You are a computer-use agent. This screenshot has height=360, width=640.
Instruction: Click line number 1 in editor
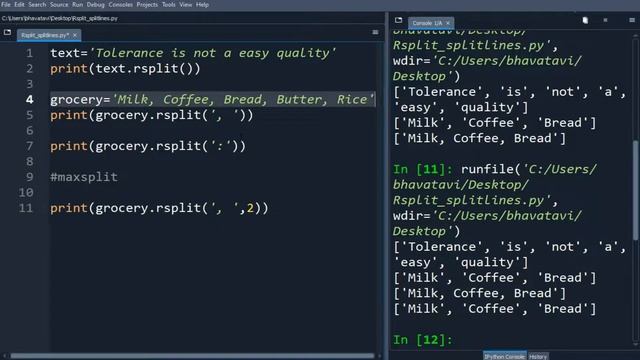(29, 53)
